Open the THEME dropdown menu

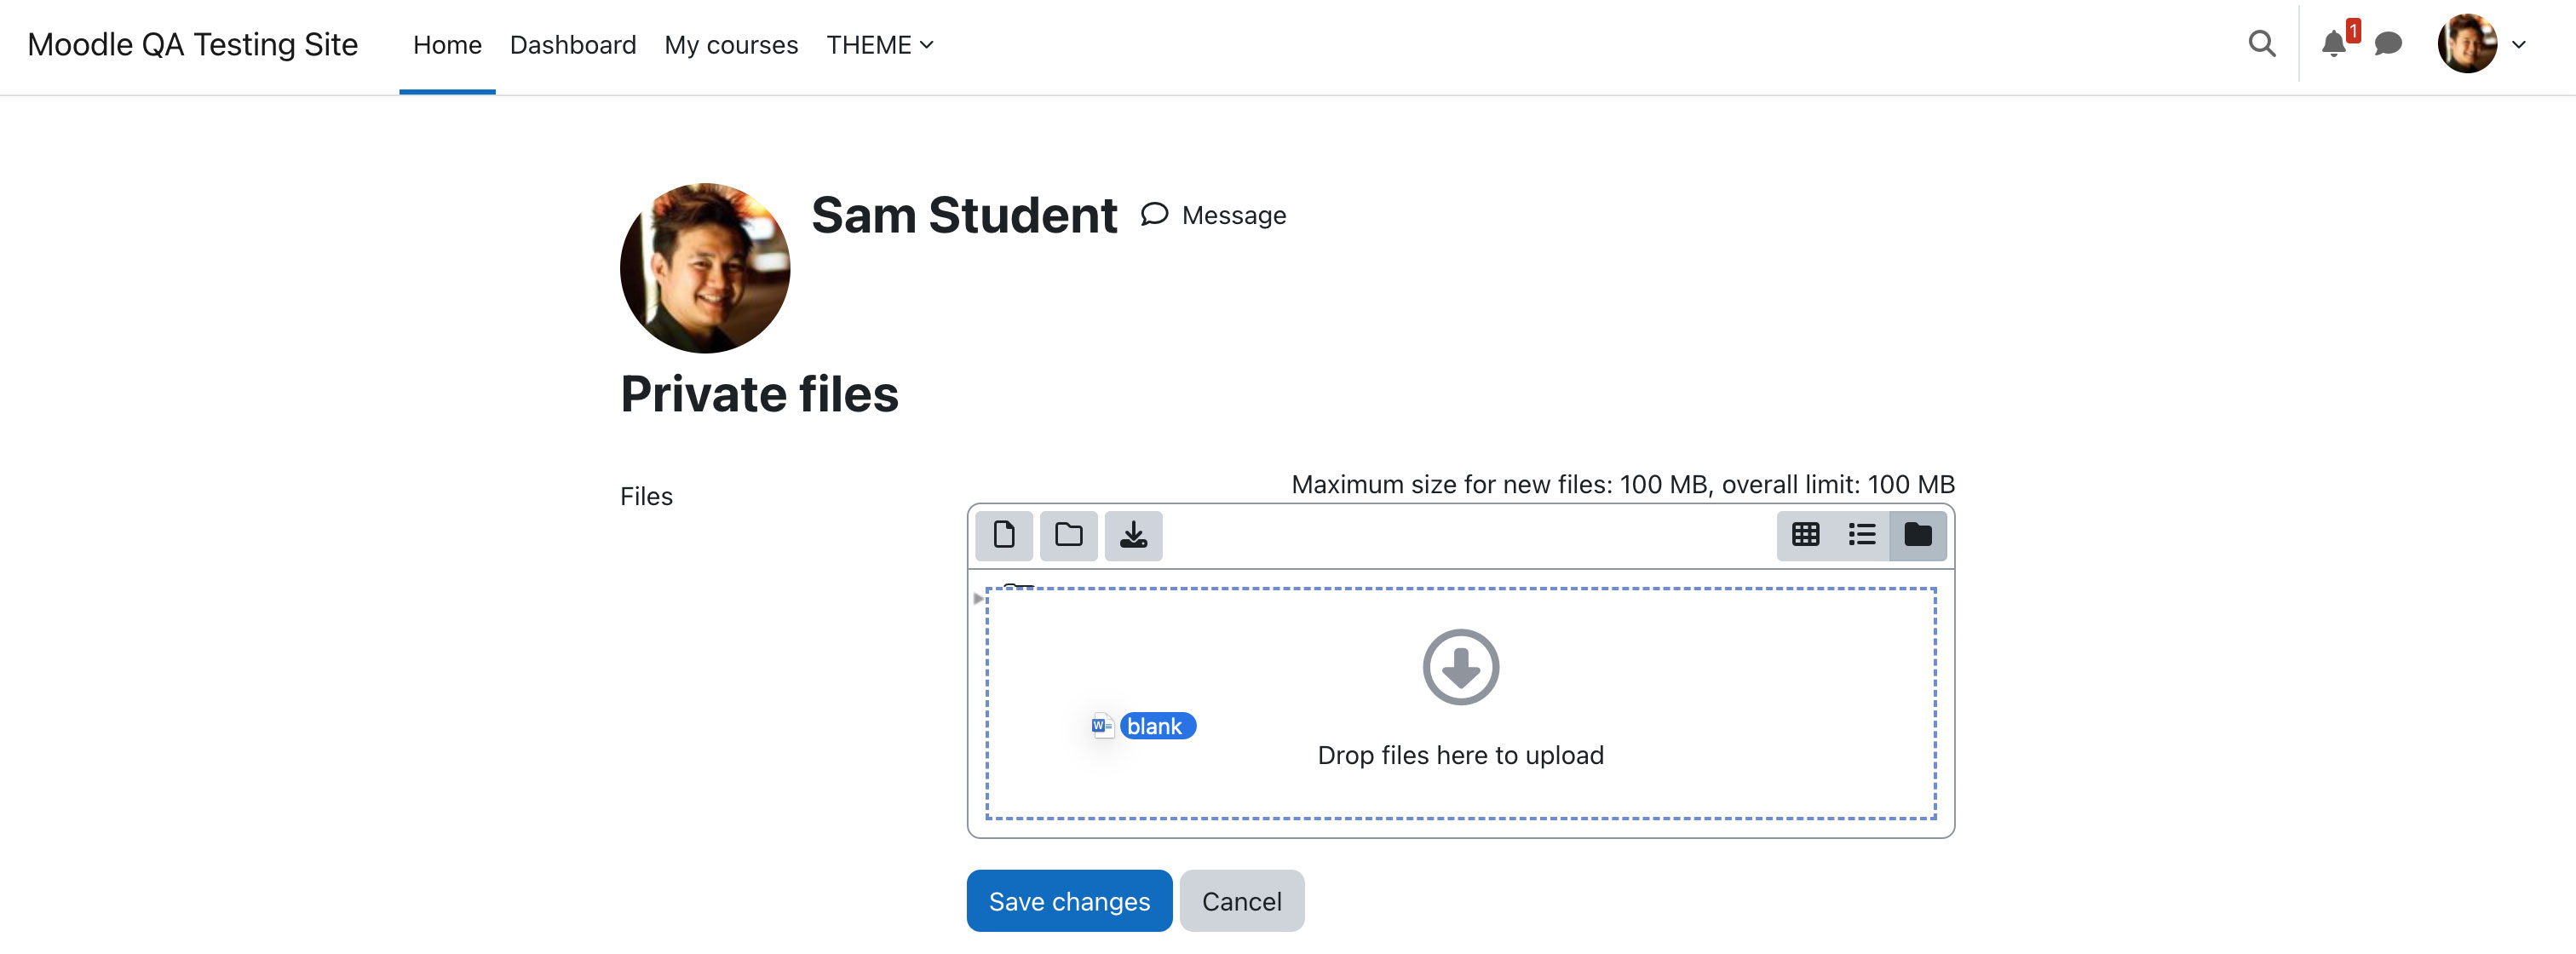[879, 45]
